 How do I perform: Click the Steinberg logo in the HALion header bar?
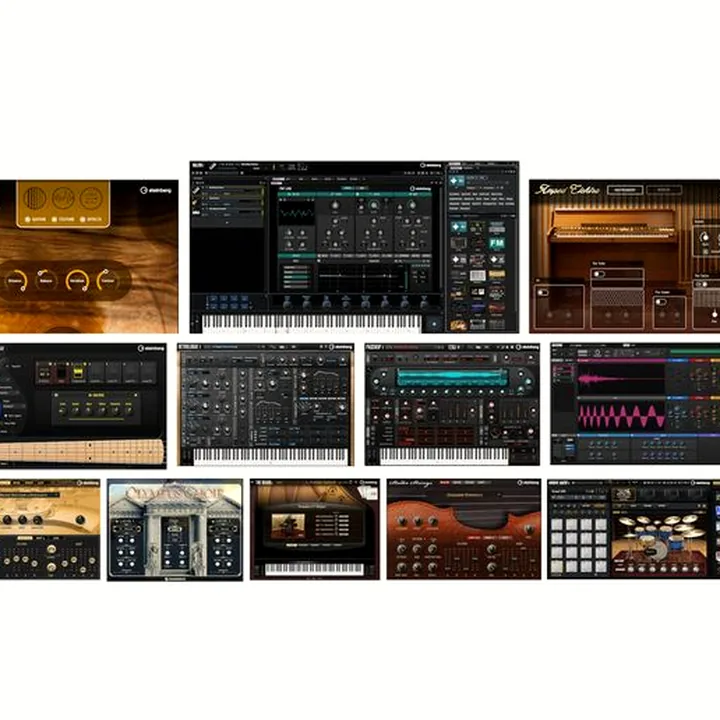(430, 165)
